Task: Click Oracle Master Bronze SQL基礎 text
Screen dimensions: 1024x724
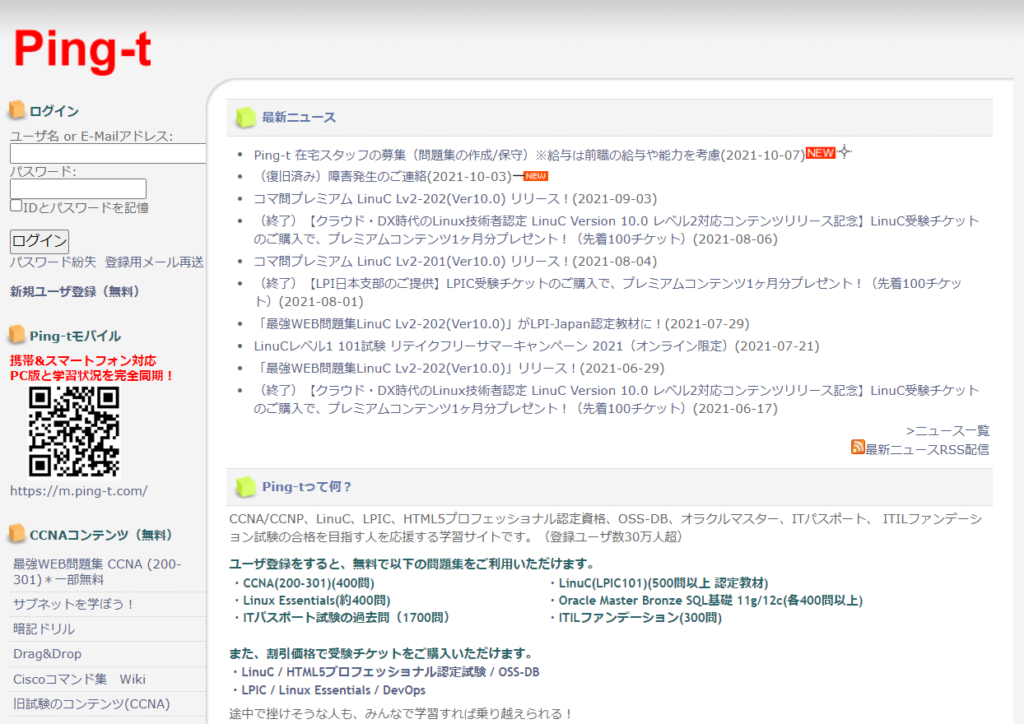Action: tap(710, 601)
